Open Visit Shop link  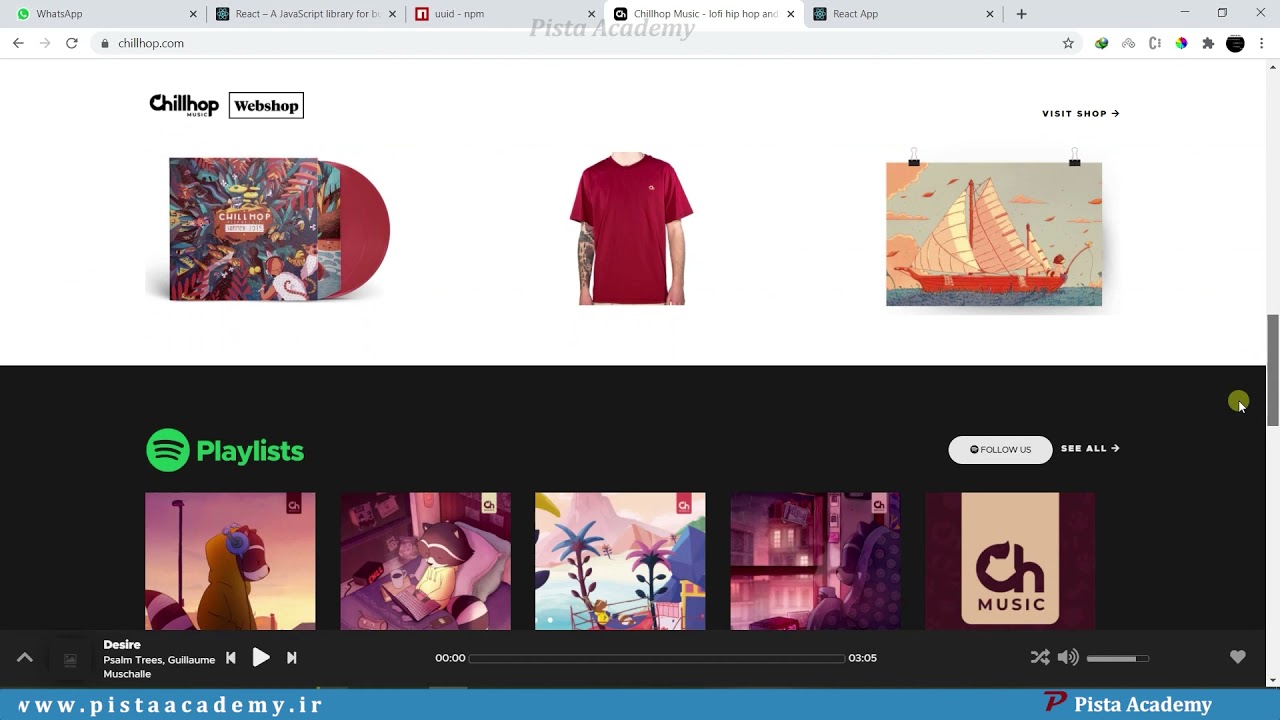(x=1081, y=113)
